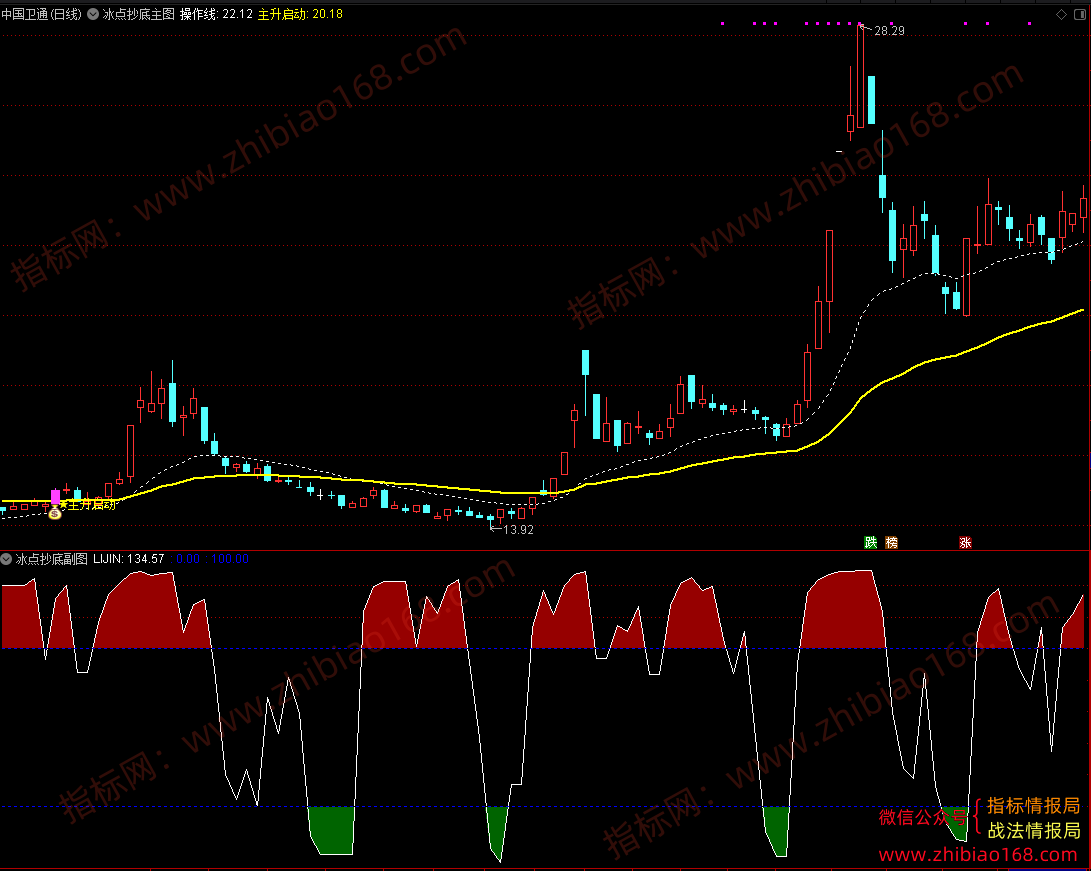
Task: Click the 28.29 high price label
Action: 889,31
